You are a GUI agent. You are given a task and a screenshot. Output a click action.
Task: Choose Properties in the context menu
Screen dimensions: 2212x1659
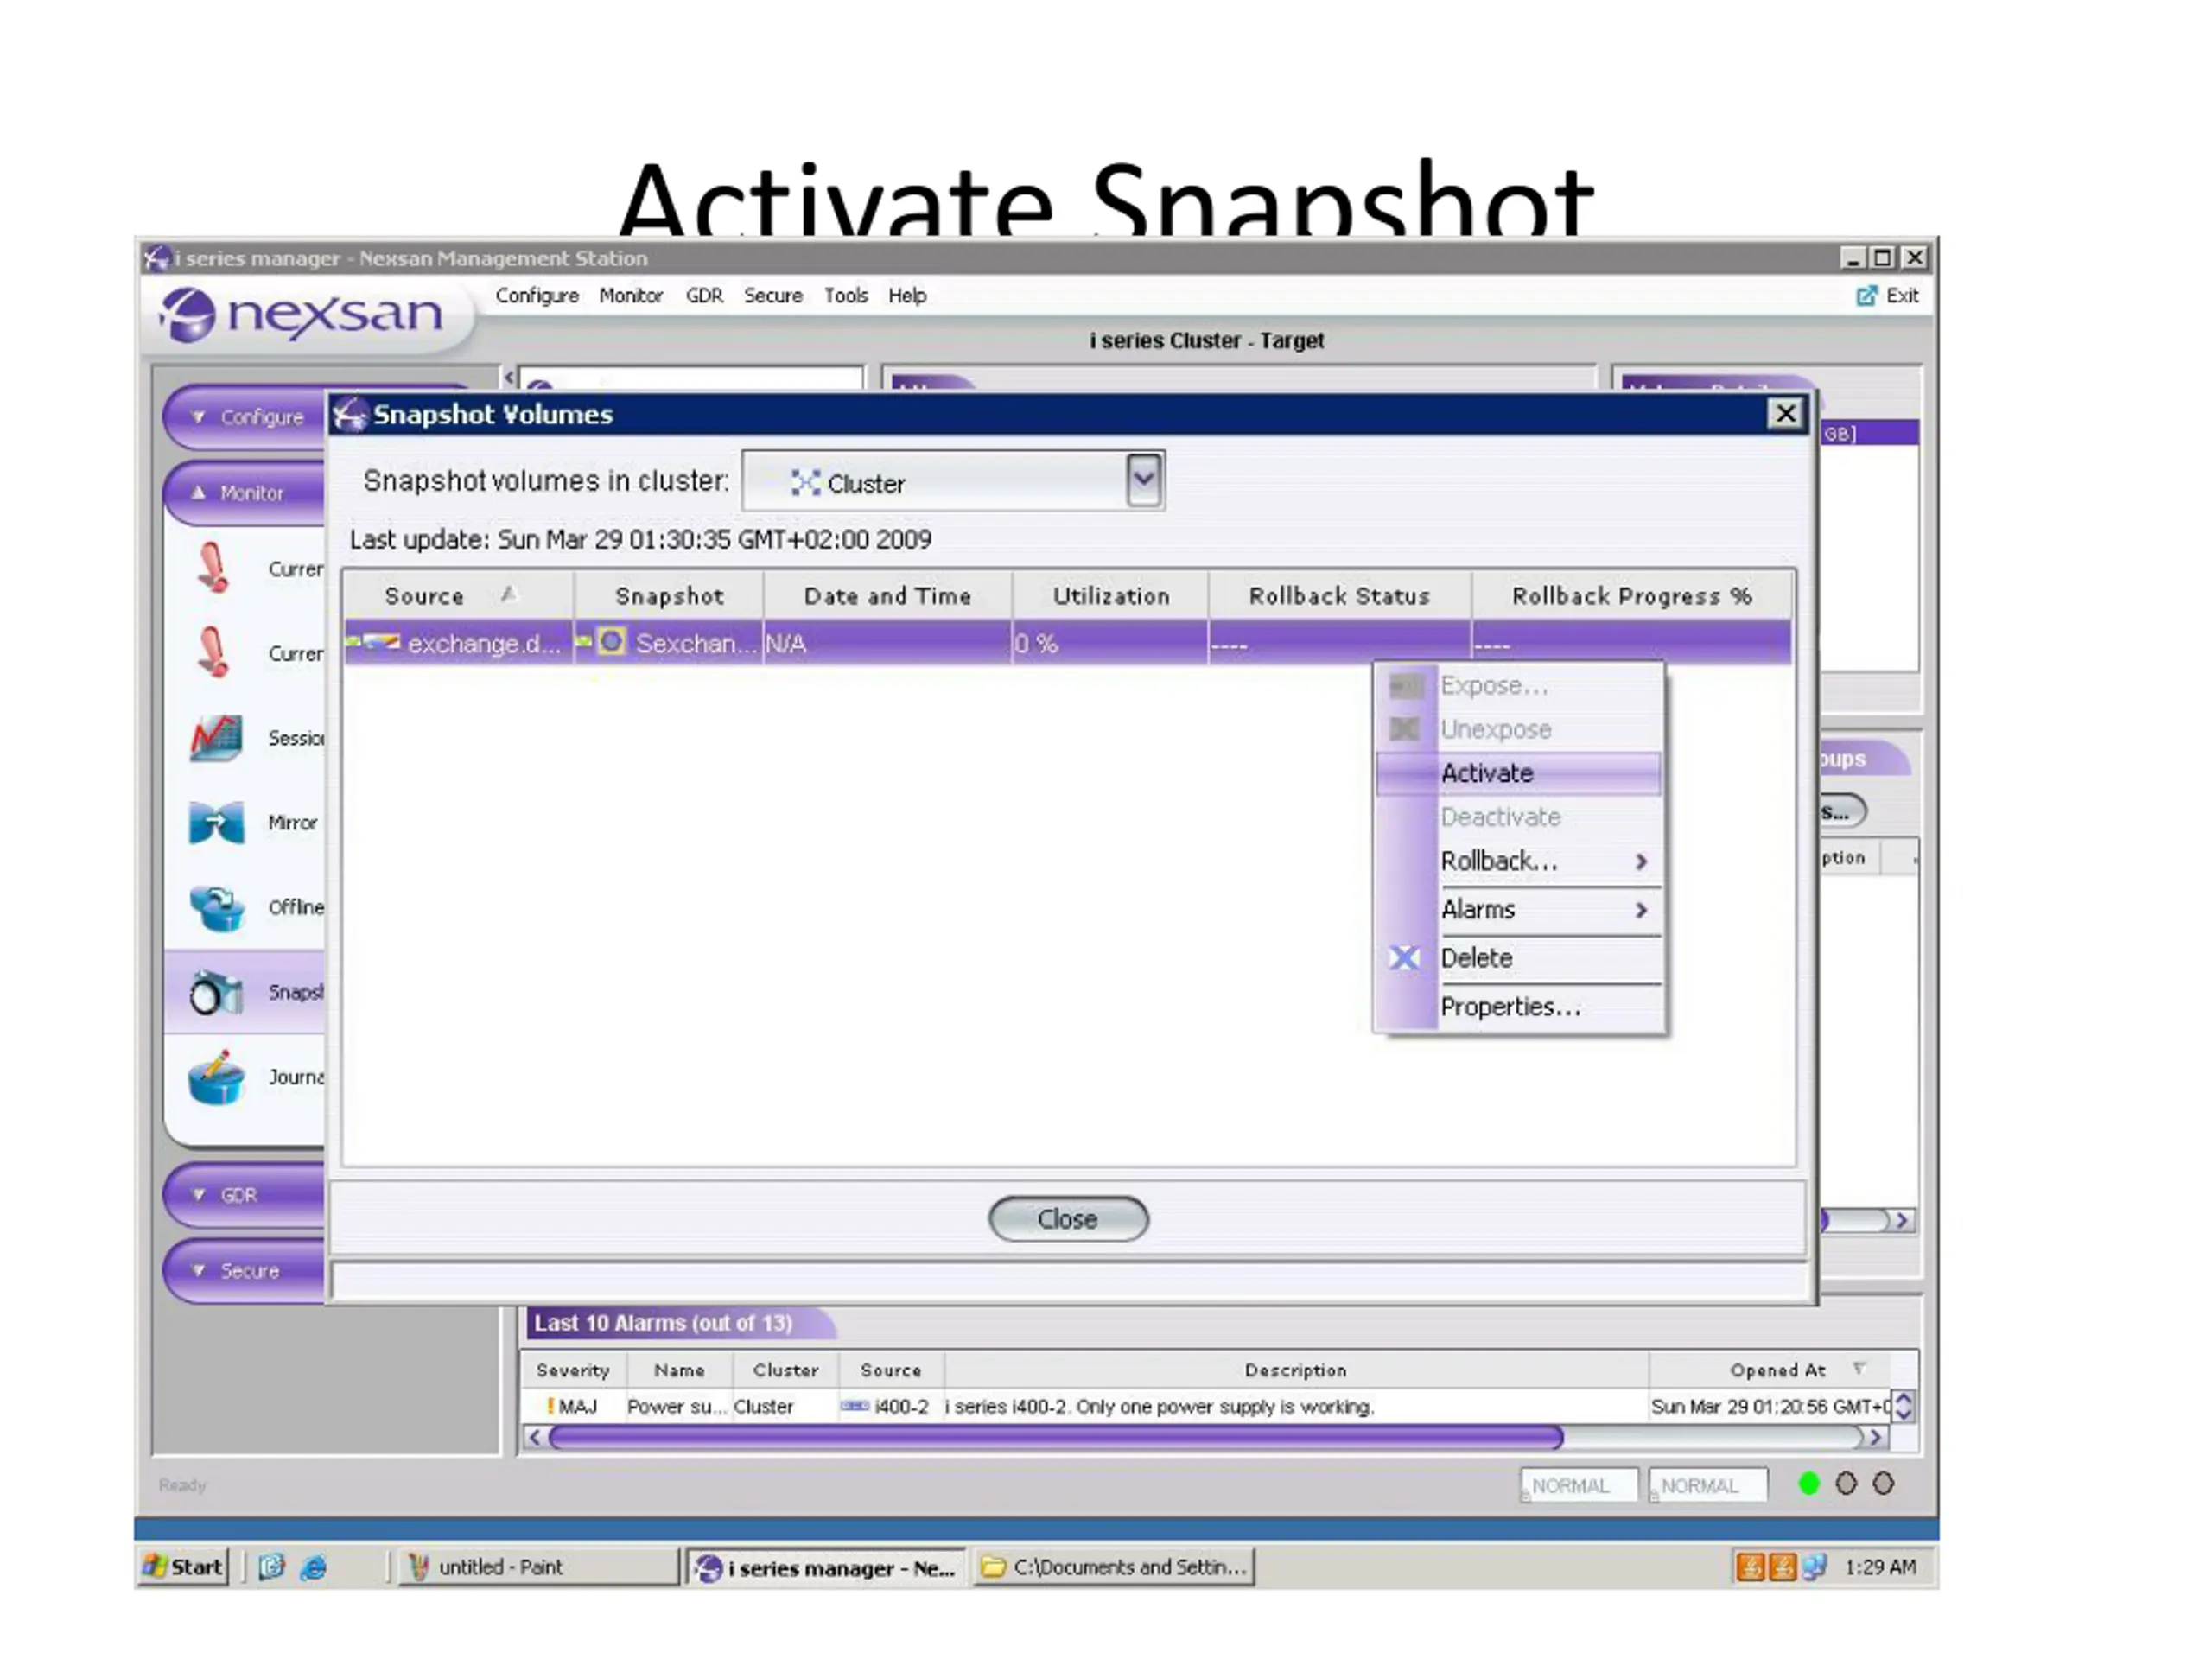click(x=1518, y=1007)
